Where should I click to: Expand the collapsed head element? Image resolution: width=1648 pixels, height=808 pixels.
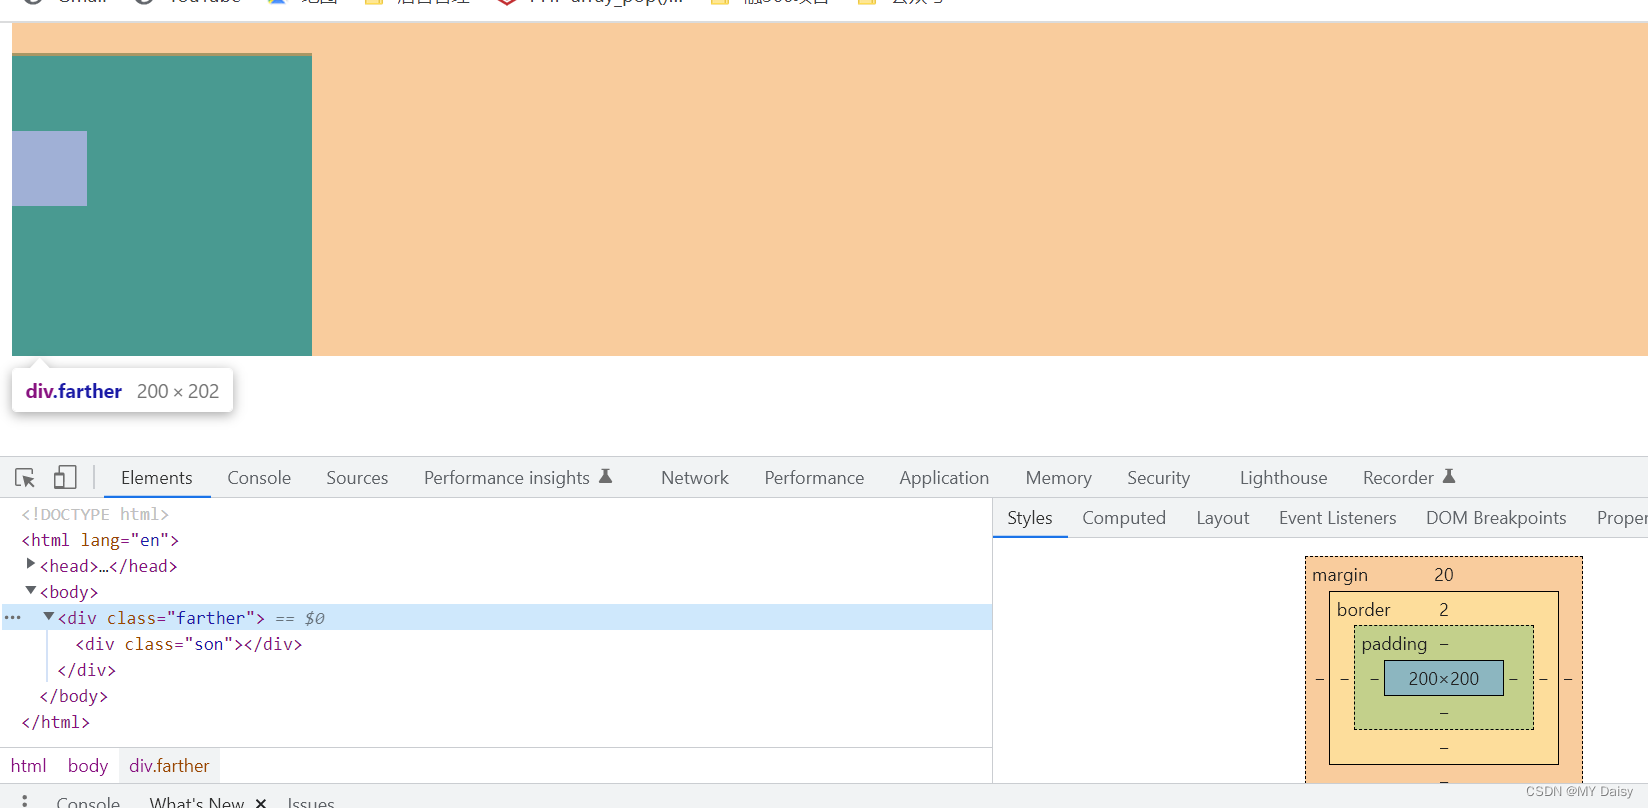coord(31,565)
